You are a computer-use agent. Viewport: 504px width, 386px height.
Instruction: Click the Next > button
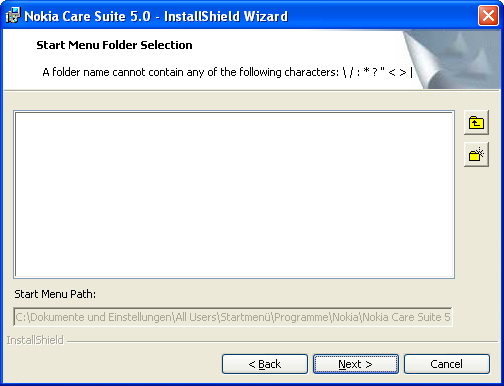356,364
